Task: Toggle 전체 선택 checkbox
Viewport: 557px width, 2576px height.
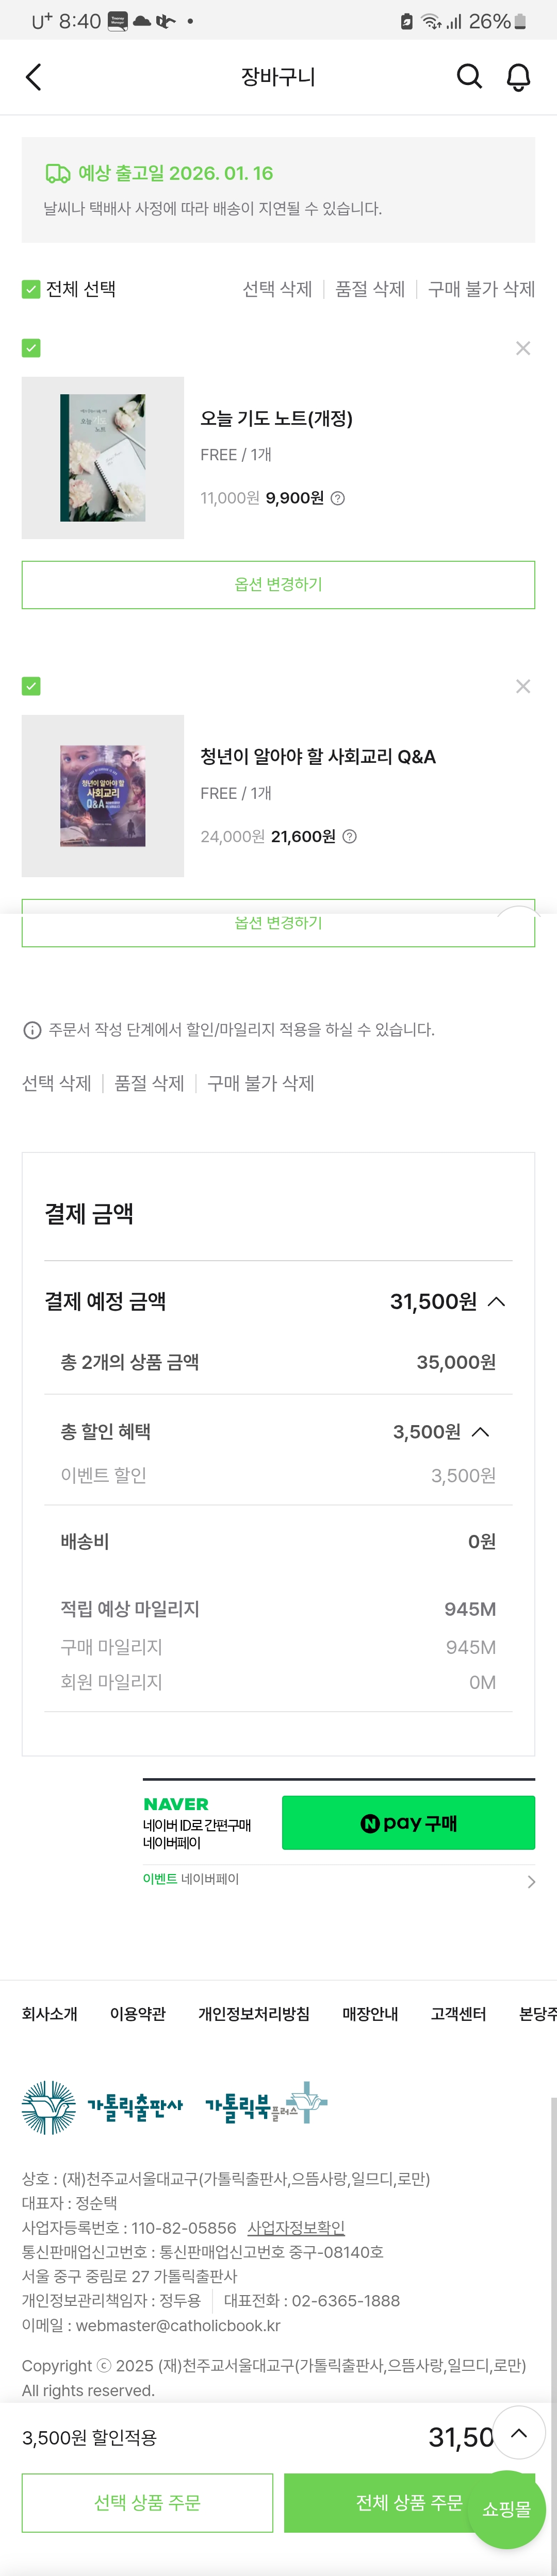Action: [31, 289]
